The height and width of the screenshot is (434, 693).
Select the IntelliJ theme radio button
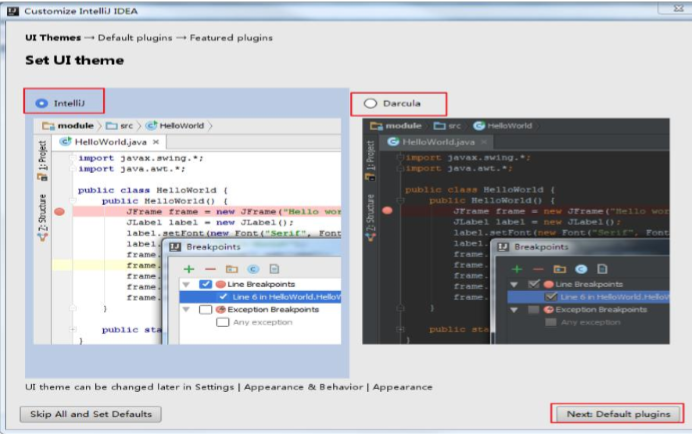click(x=41, y=102)
